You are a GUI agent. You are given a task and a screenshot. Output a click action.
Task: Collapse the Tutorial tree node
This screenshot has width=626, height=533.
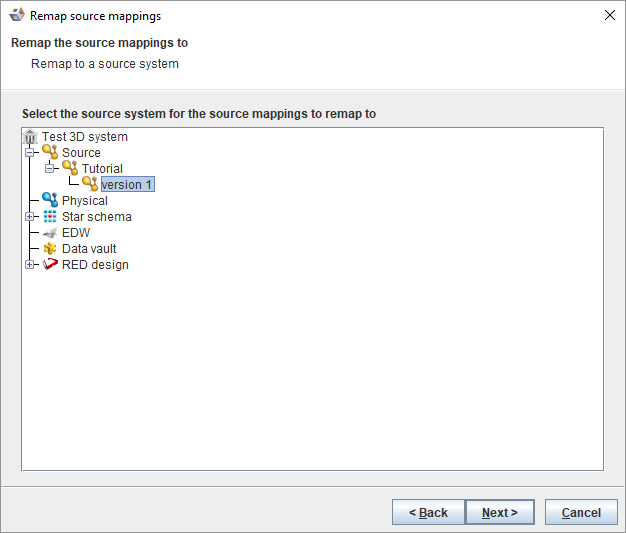50,169
